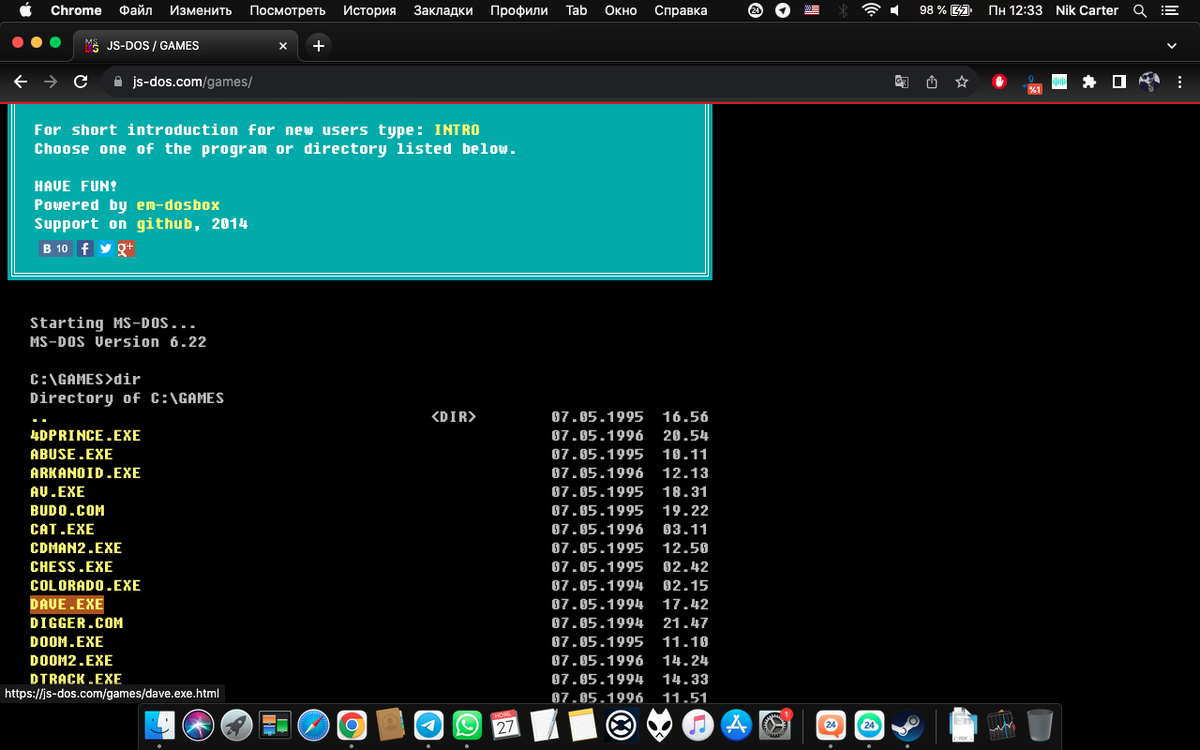Open a new tab with plus button
The width and height of the screenshot is (1200, 750).
318,45
